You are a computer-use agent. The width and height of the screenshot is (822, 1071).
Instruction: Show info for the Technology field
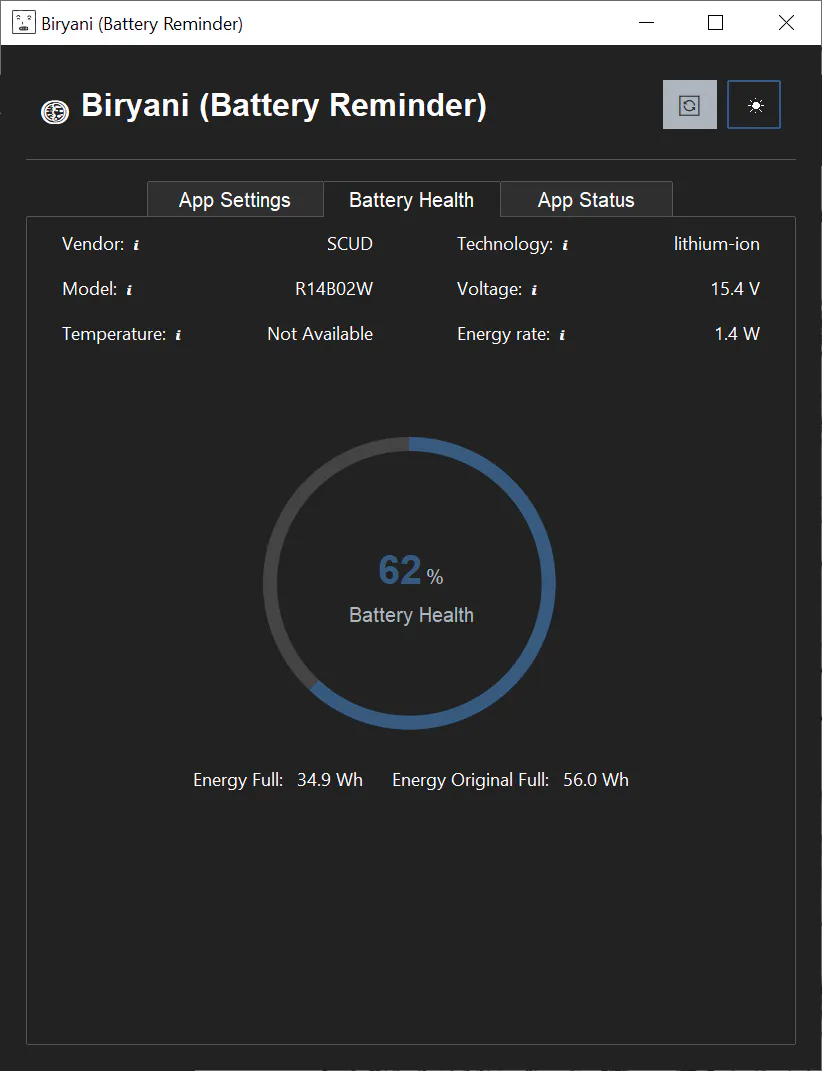click(565, 245)
